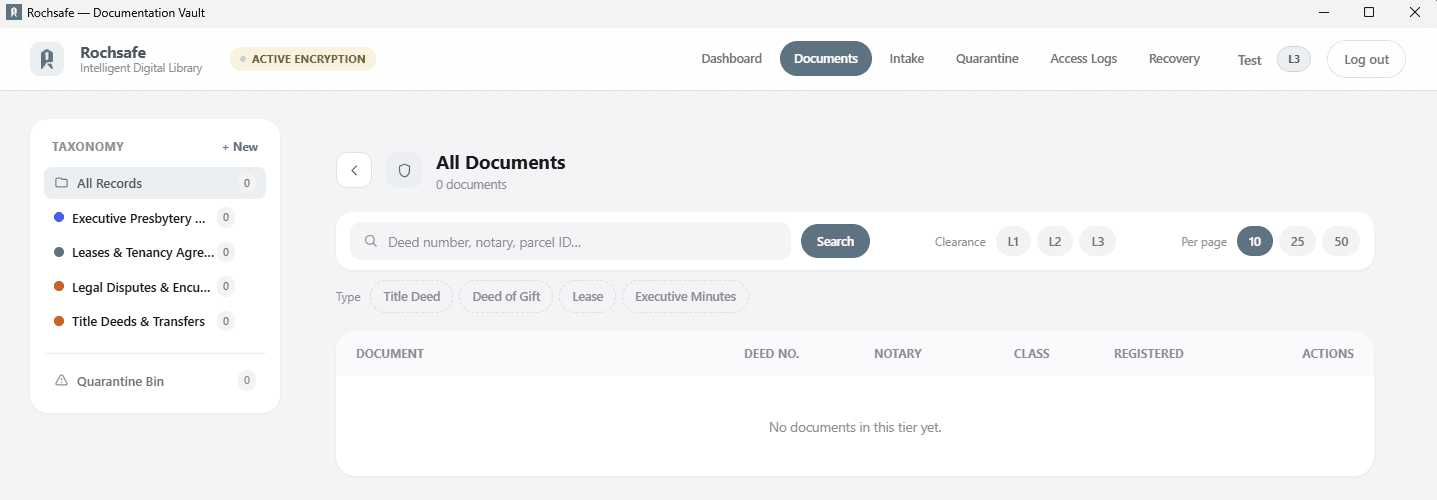Go to the Intake tab

coord(907,59)
